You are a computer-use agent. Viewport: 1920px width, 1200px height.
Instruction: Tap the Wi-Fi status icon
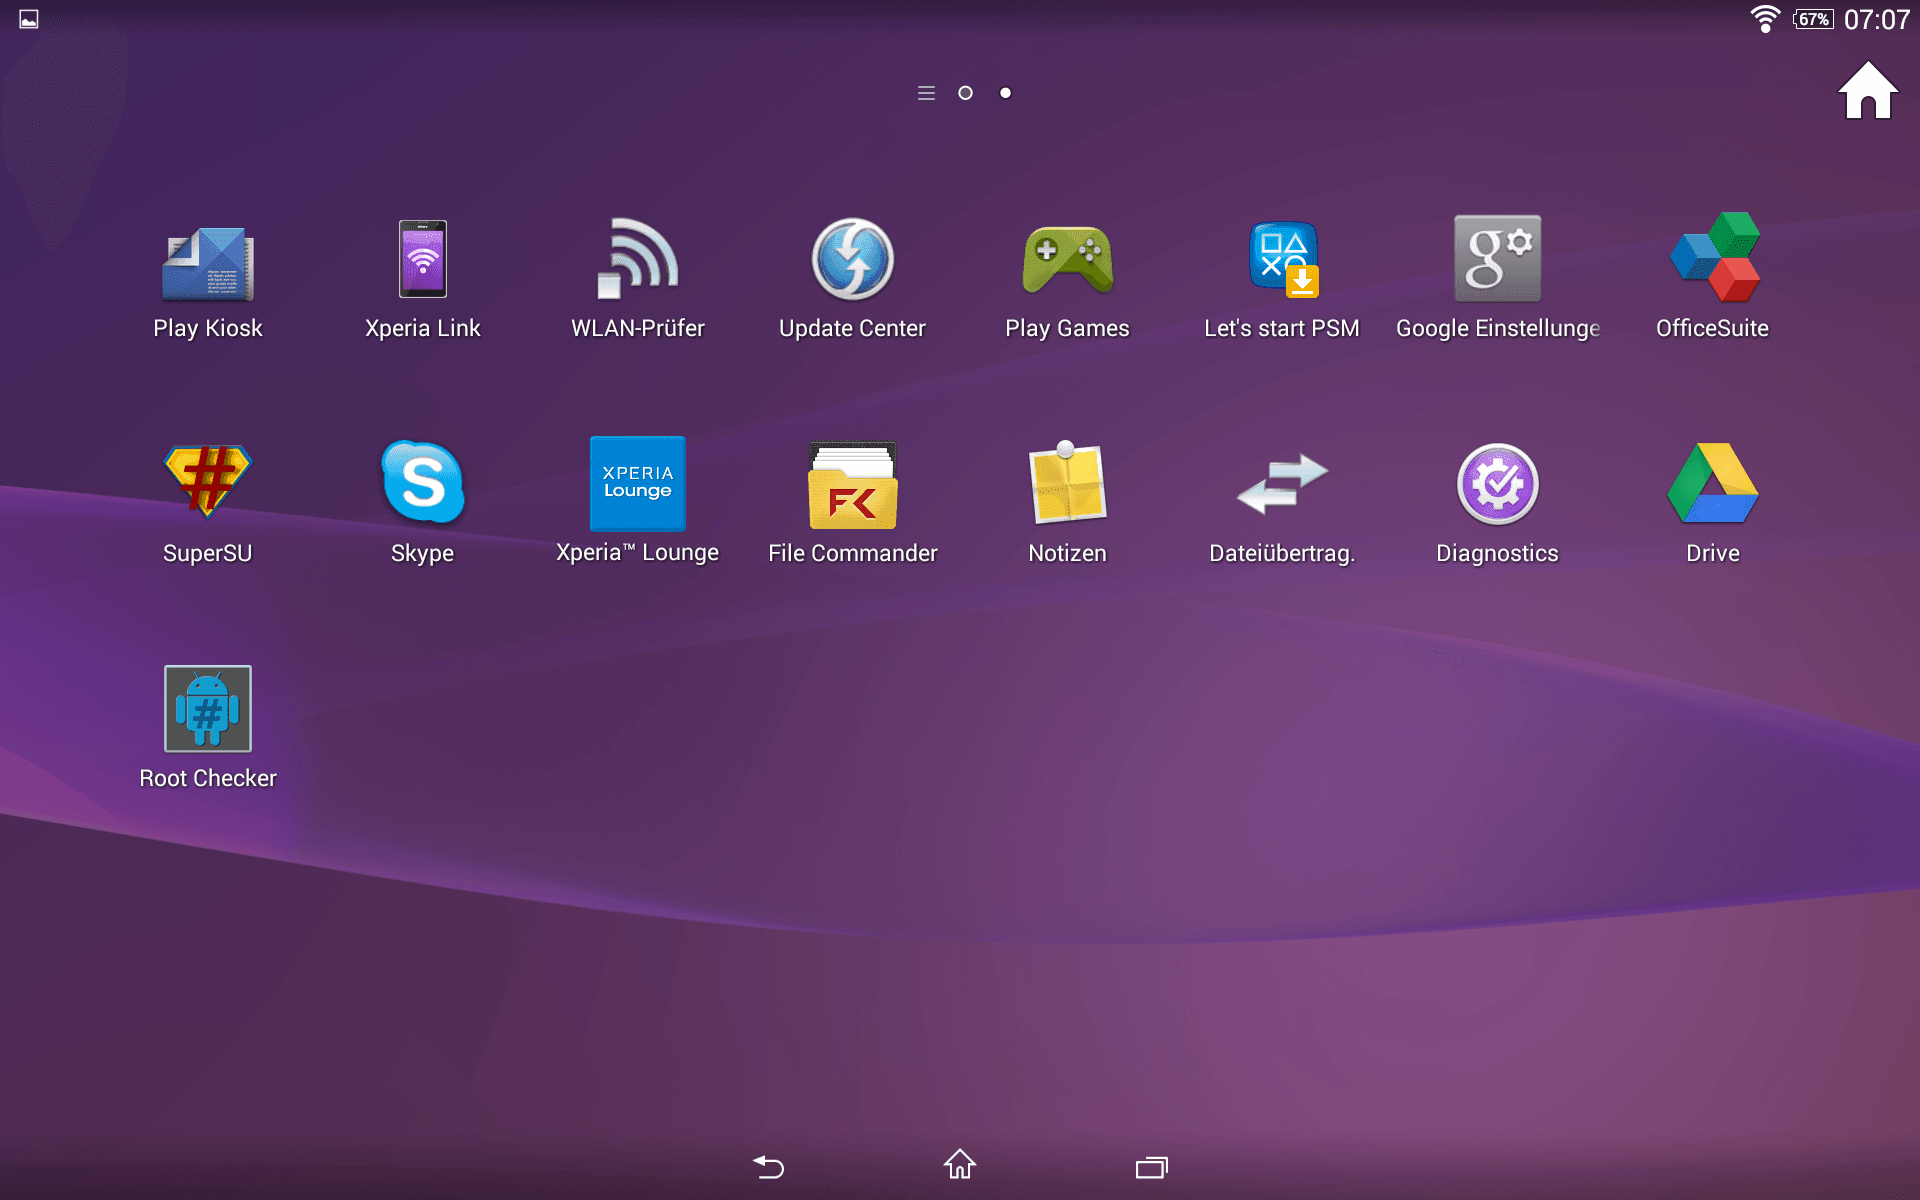coord(1766,19)
